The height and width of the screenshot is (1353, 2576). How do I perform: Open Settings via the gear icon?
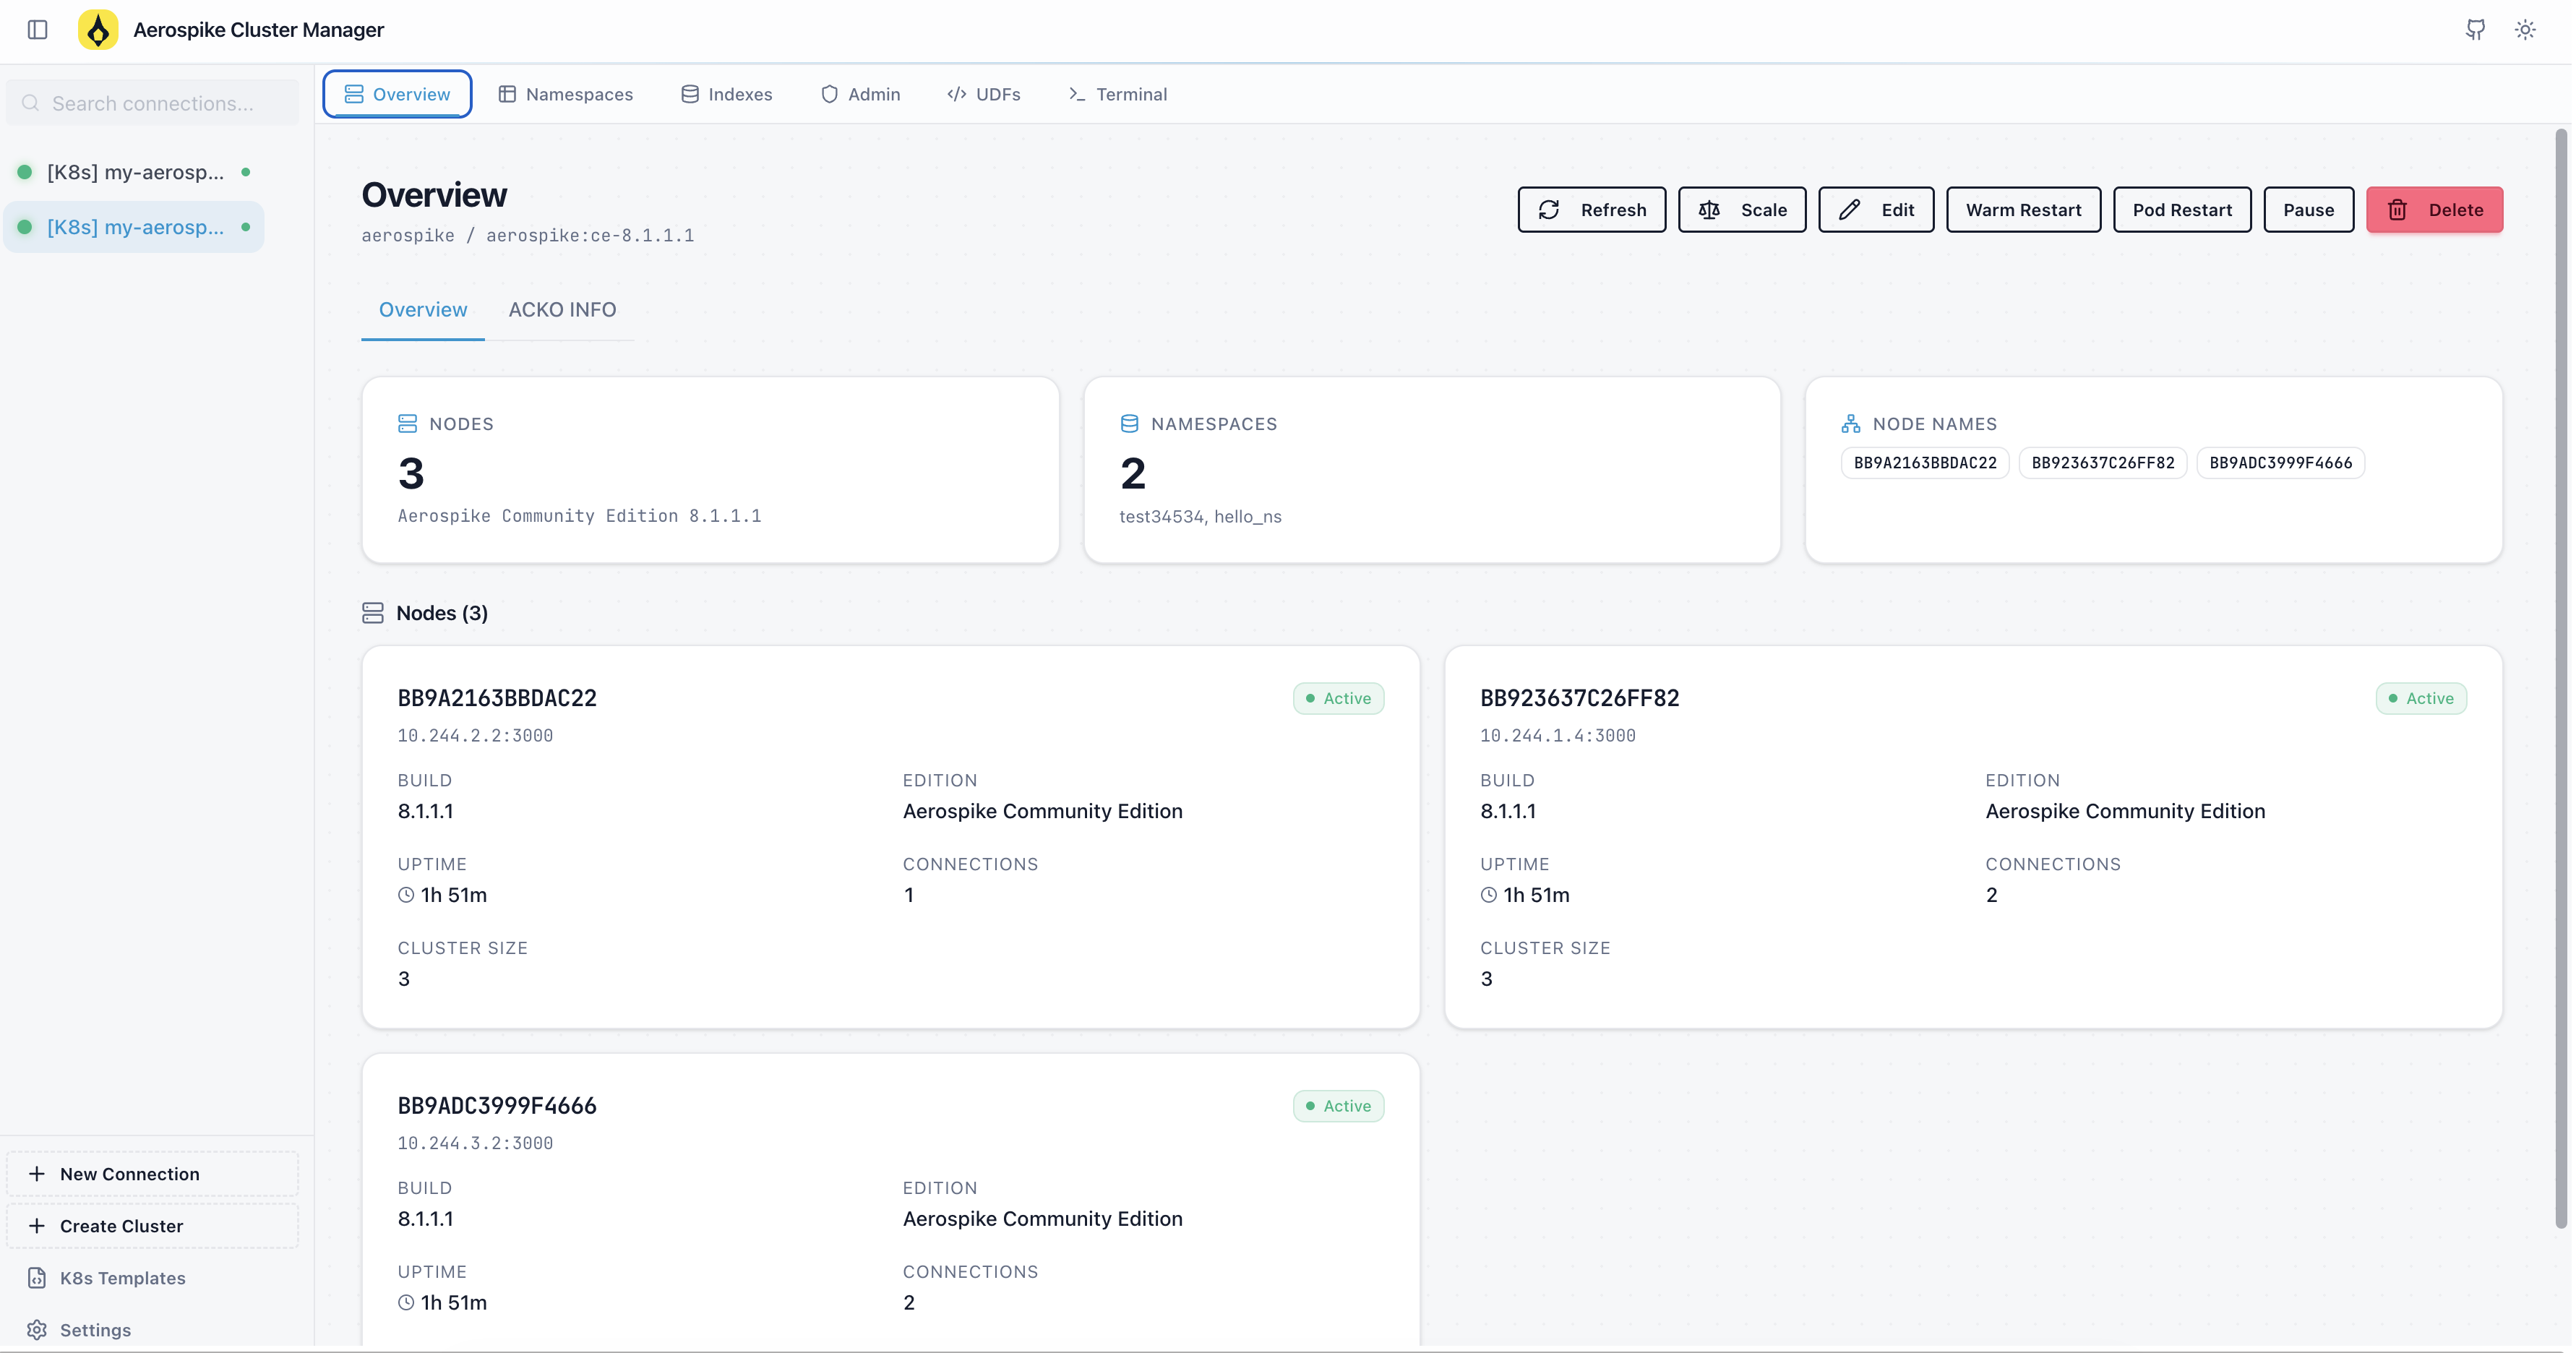pos(37,1330)
